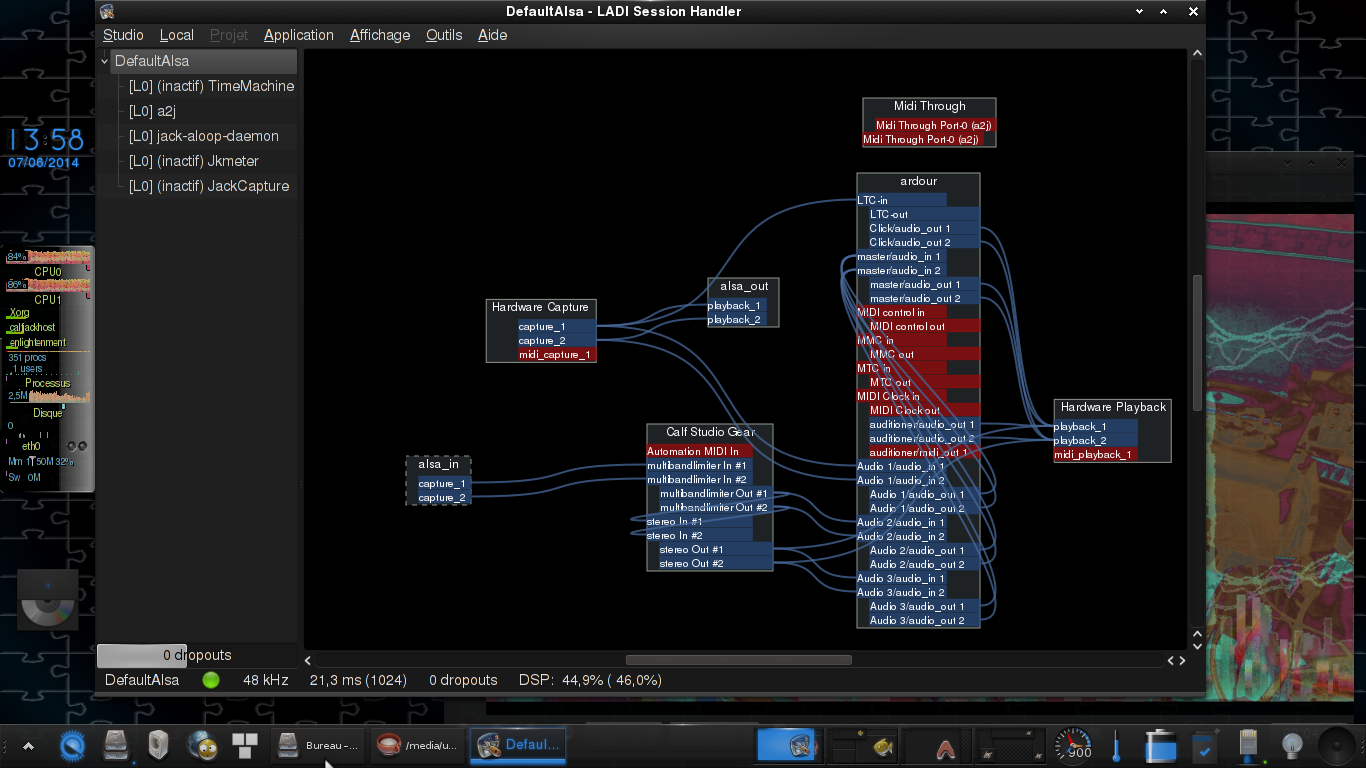Open the Affichage menu
The width and height of the screenshot is (1366, 768).
[379, 35]
